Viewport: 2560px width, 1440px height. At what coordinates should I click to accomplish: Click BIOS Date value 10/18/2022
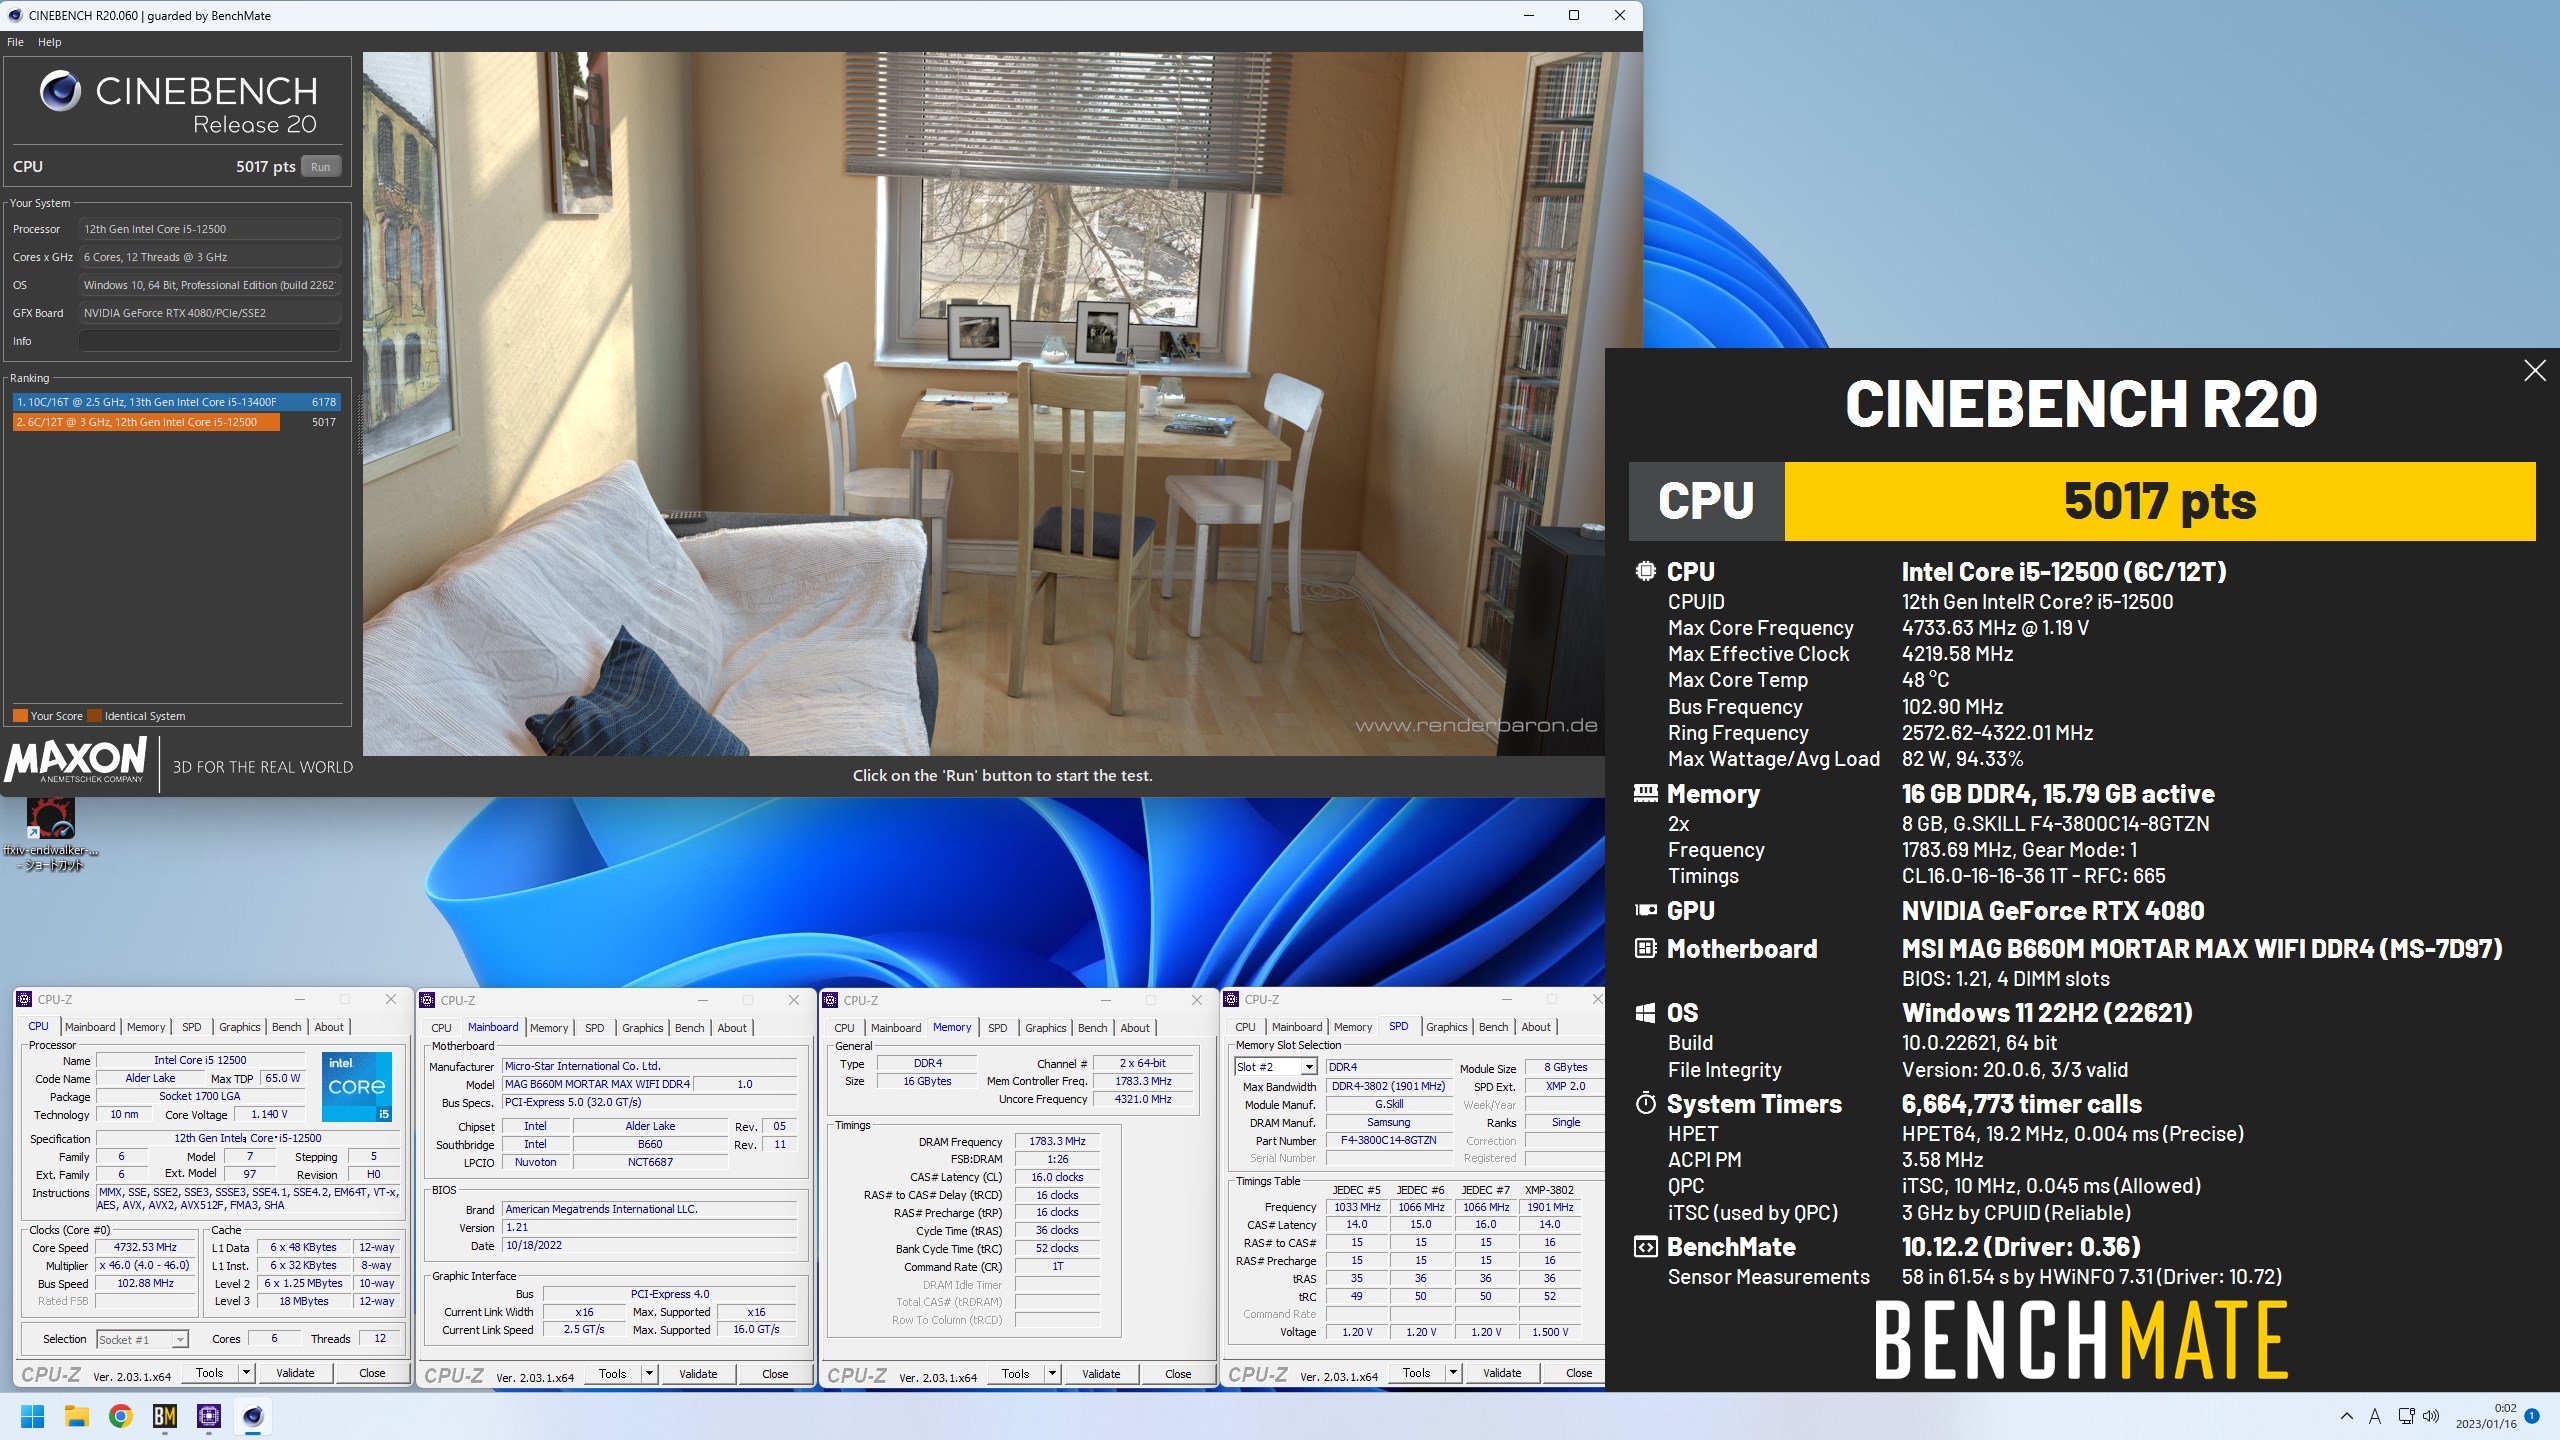[x=650, y=1245]
